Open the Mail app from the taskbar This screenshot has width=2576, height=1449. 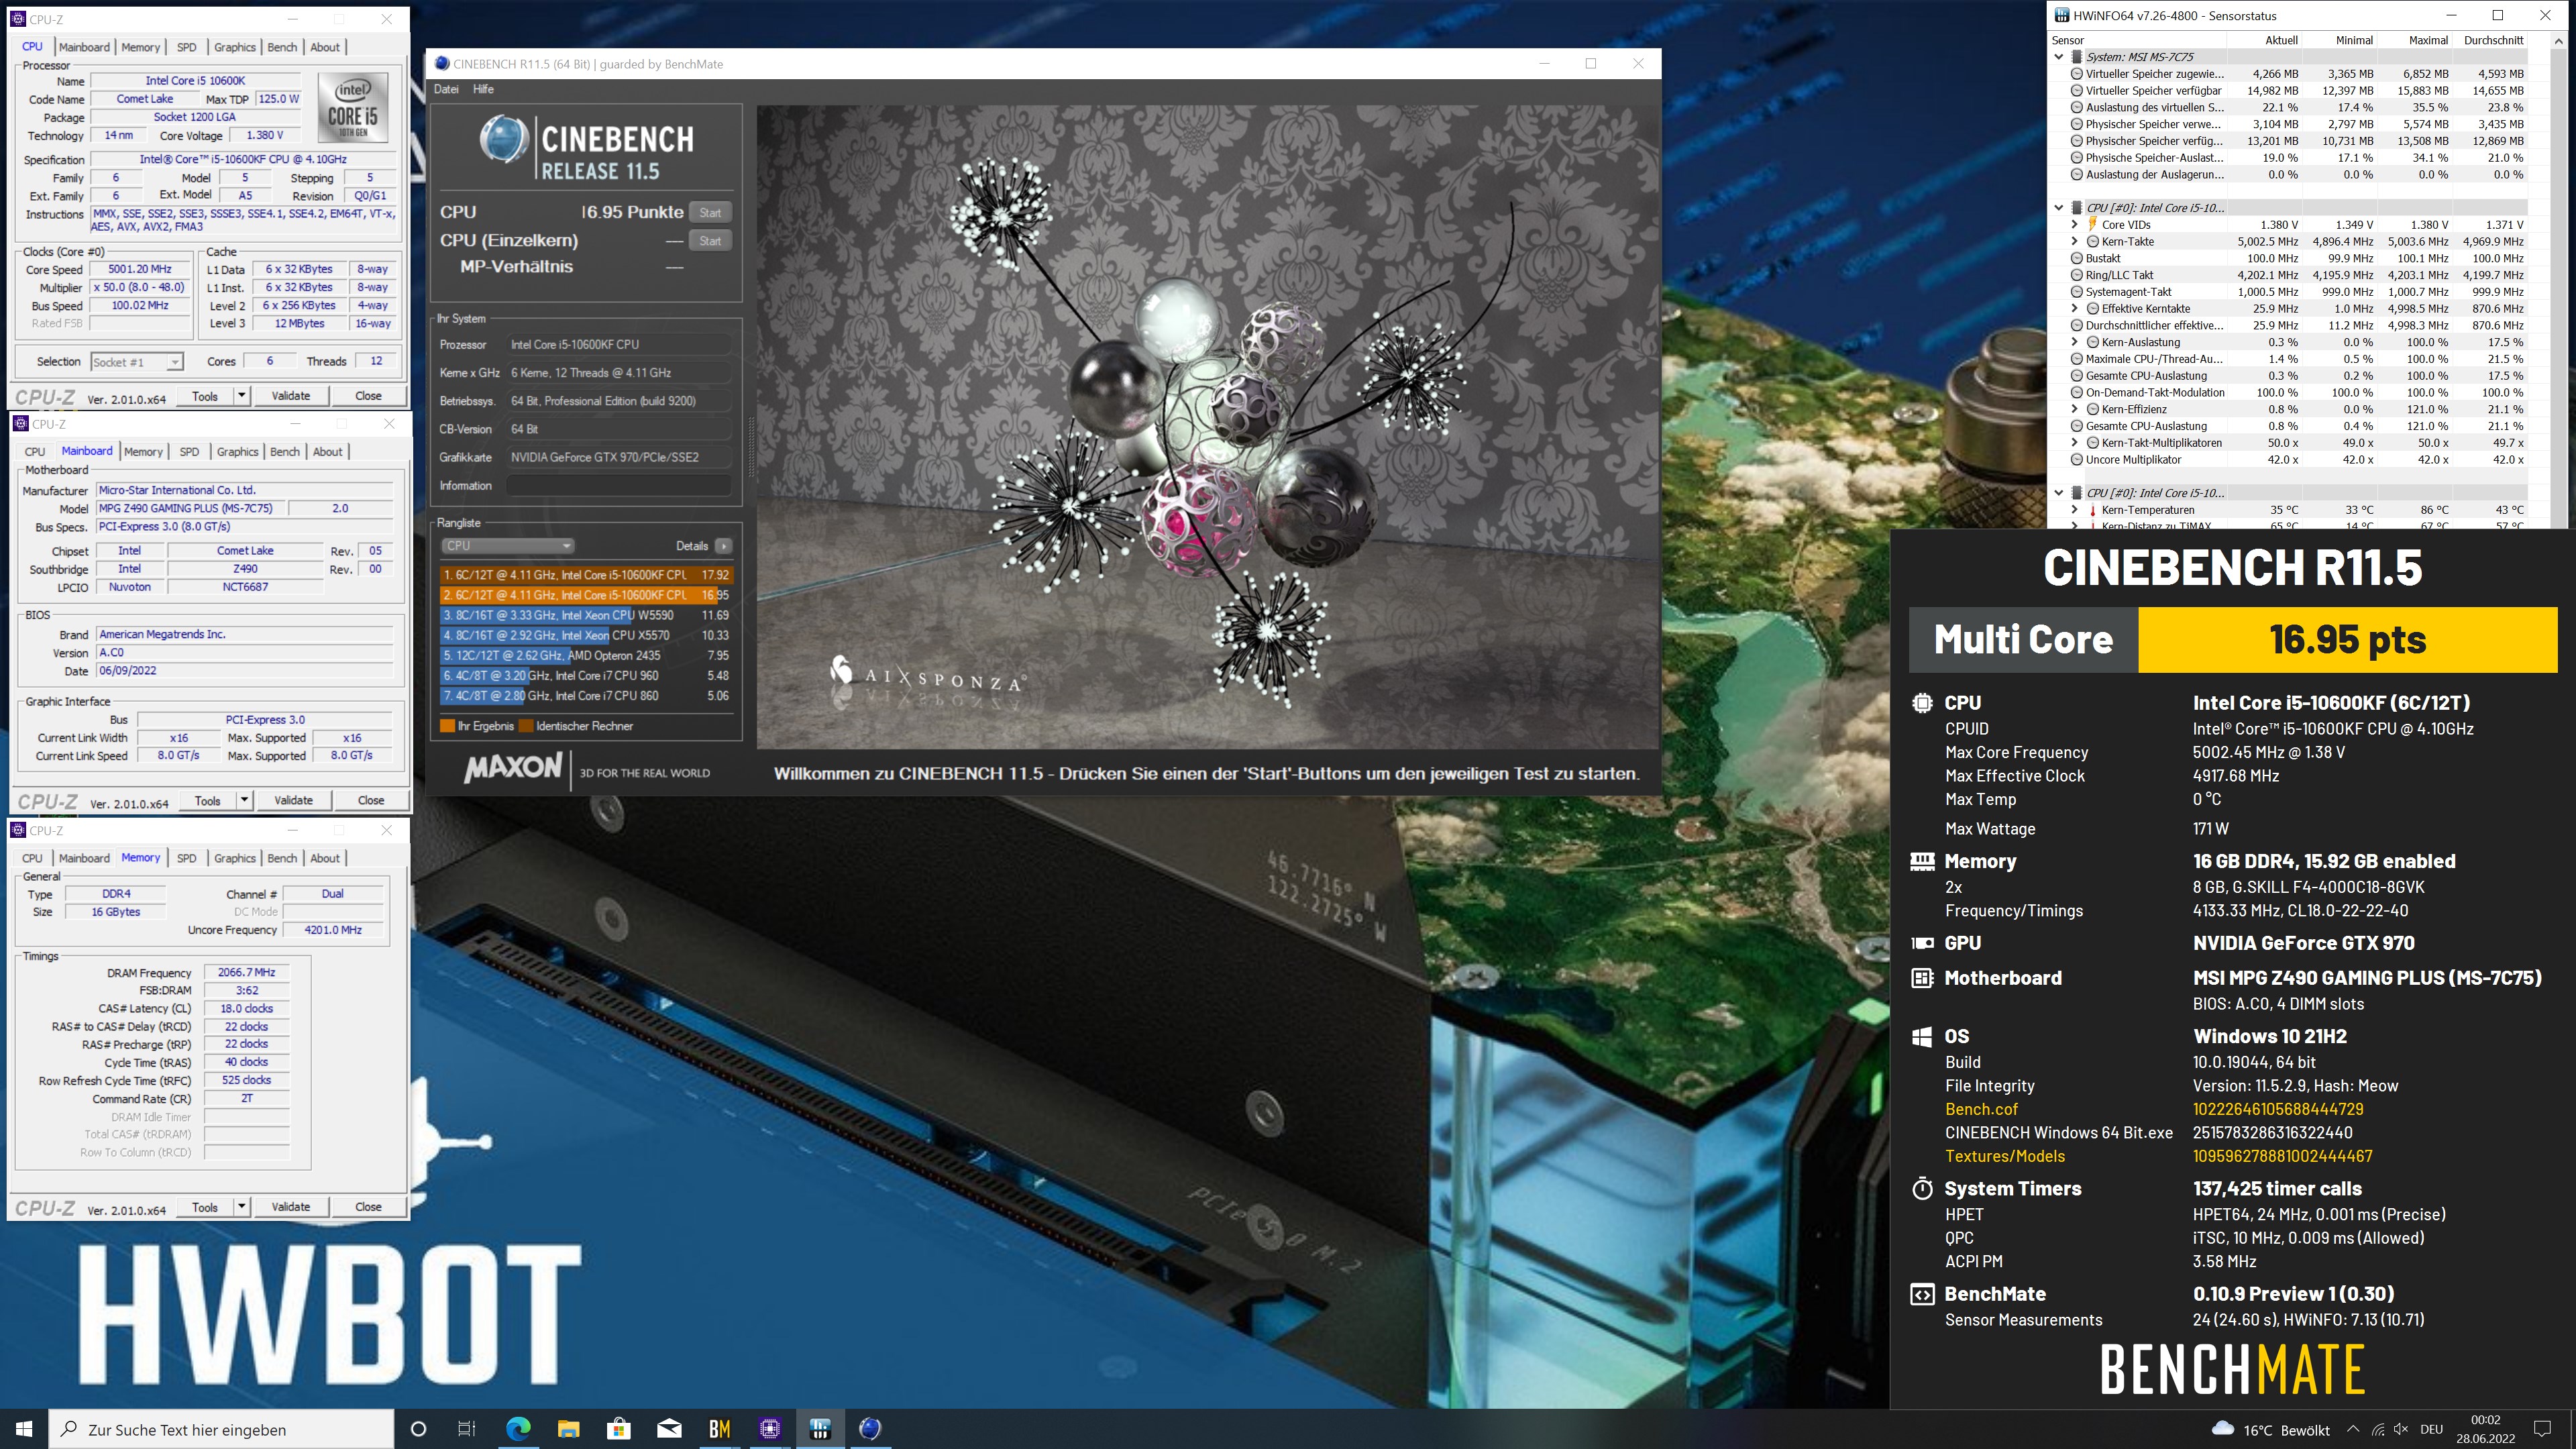pyautogui.click(x=669, y=1429)
